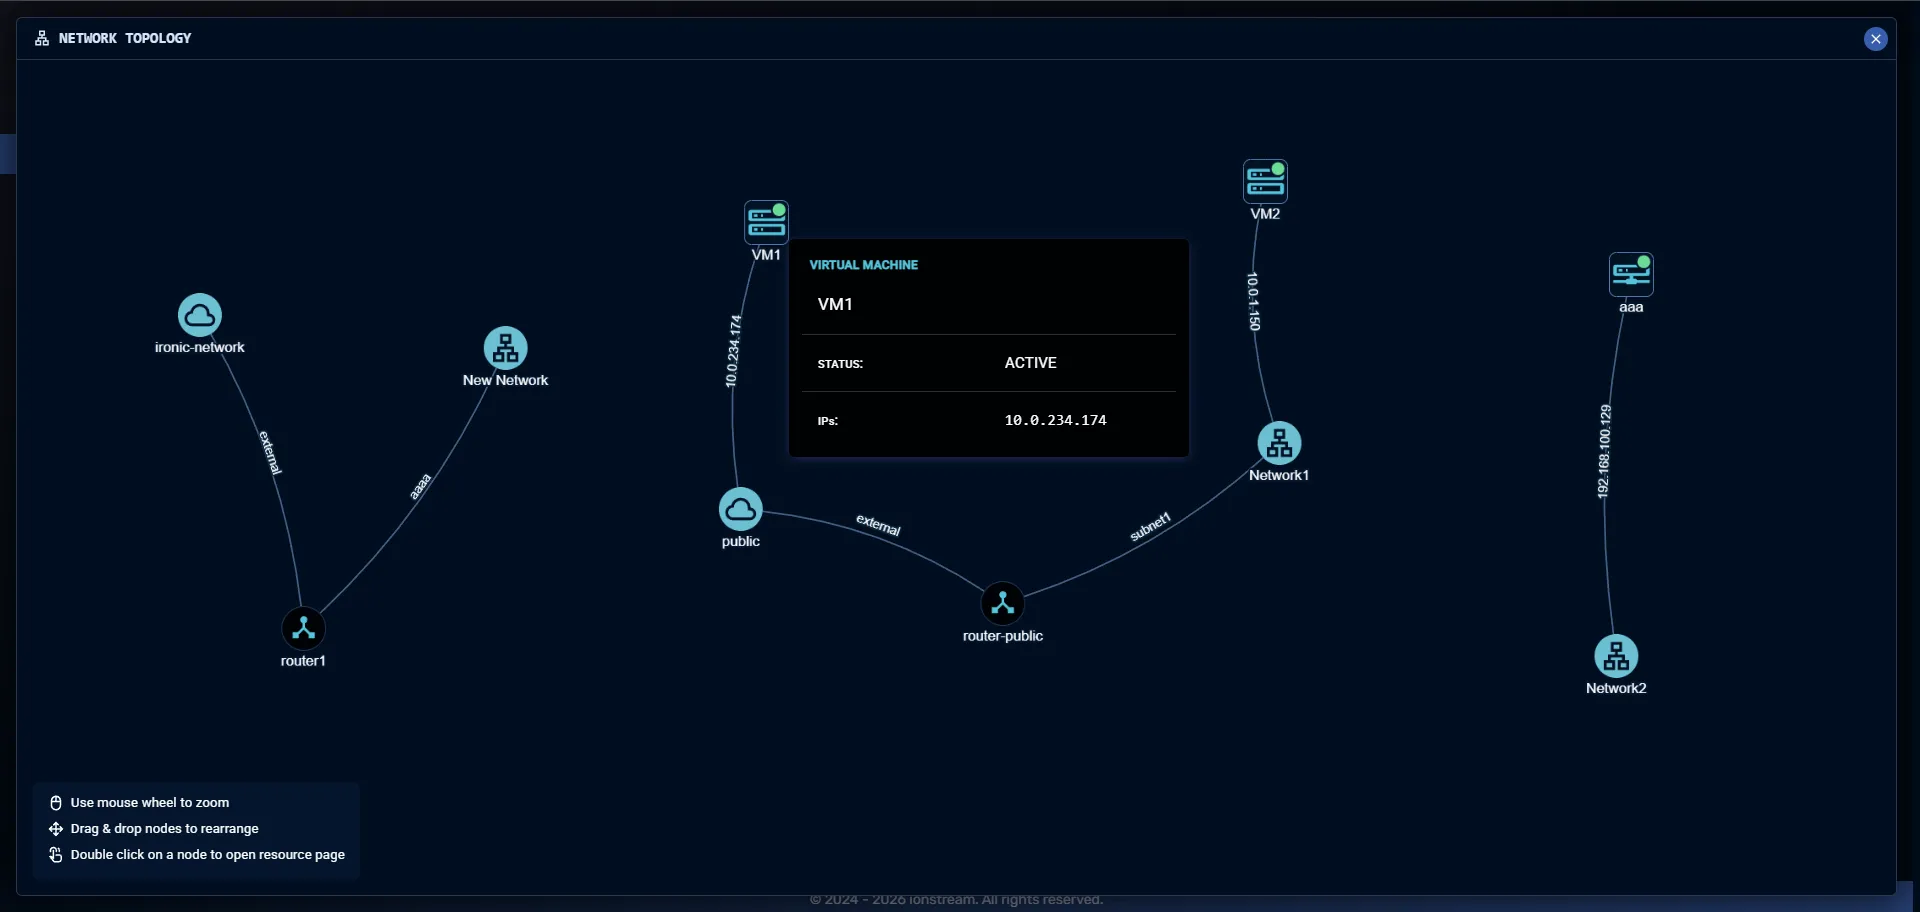The image size is (1920, 912).
Task: Click 10.0.234.174 IP value in tooltip
Action: 1055,420
